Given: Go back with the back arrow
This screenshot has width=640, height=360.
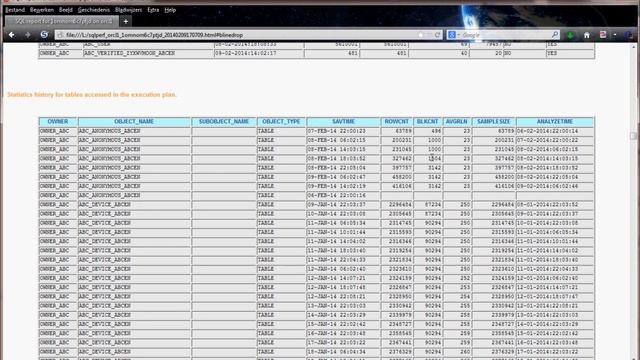Looking at the screenshot, I should point(11,35).
